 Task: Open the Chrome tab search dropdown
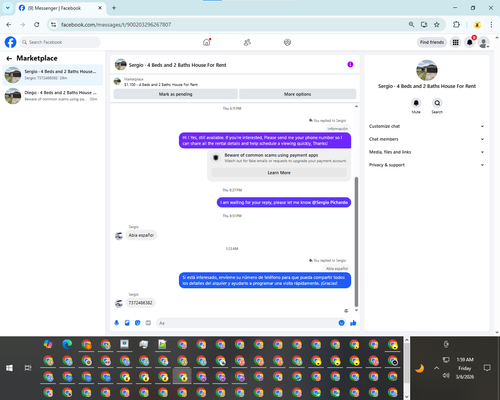pyautogui.click(x=8, y=8)
